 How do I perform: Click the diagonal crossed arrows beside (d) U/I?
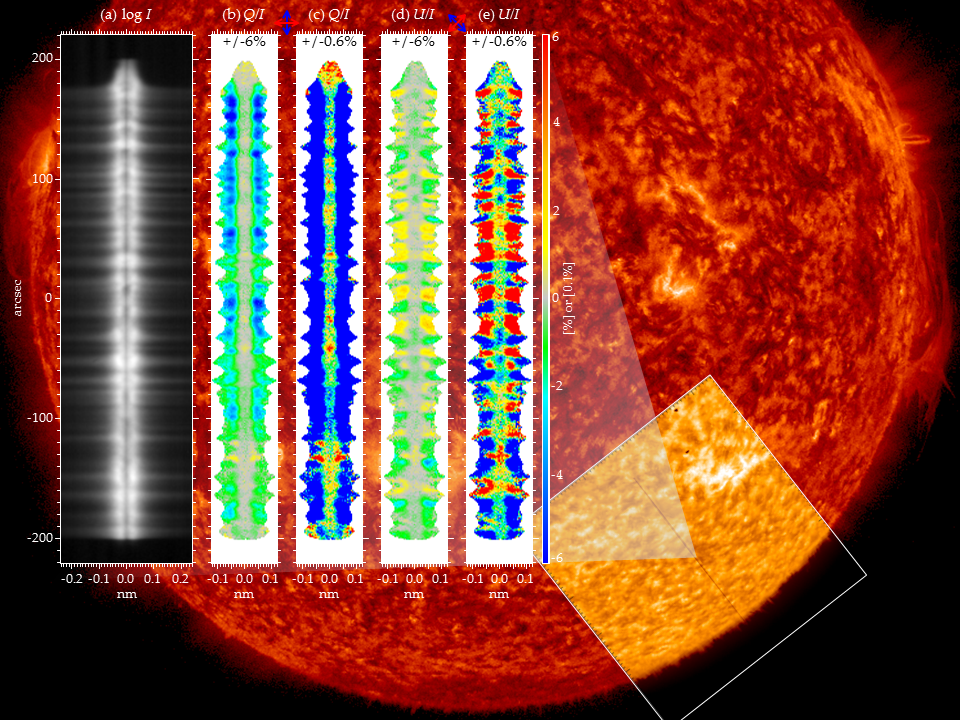tap(457, 23)
